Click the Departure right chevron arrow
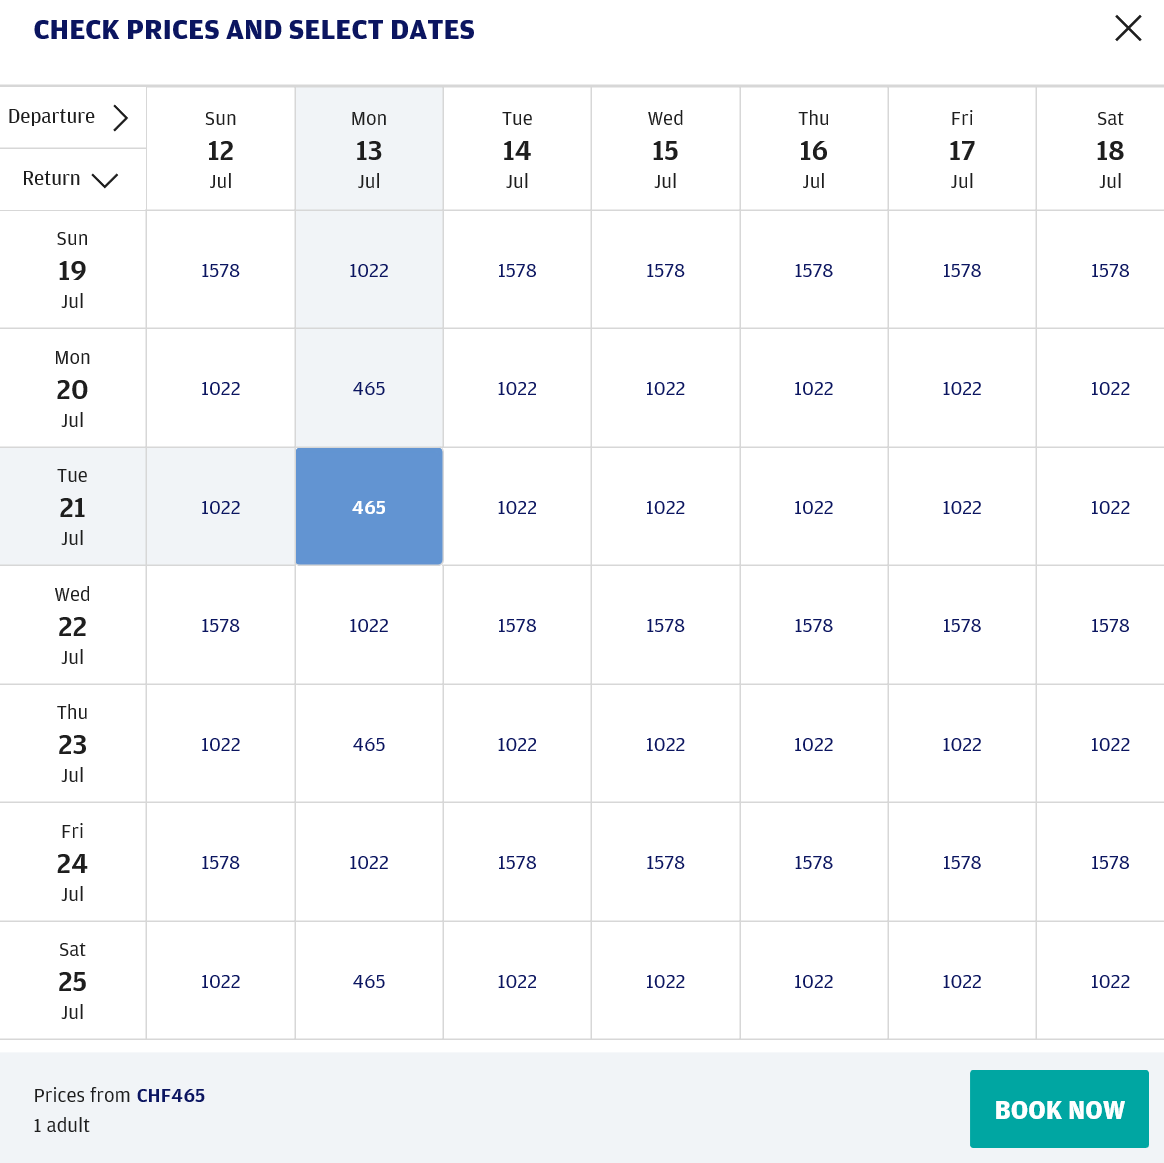The width and height of the screenshot is (1164, 1163). coord(120,117)
